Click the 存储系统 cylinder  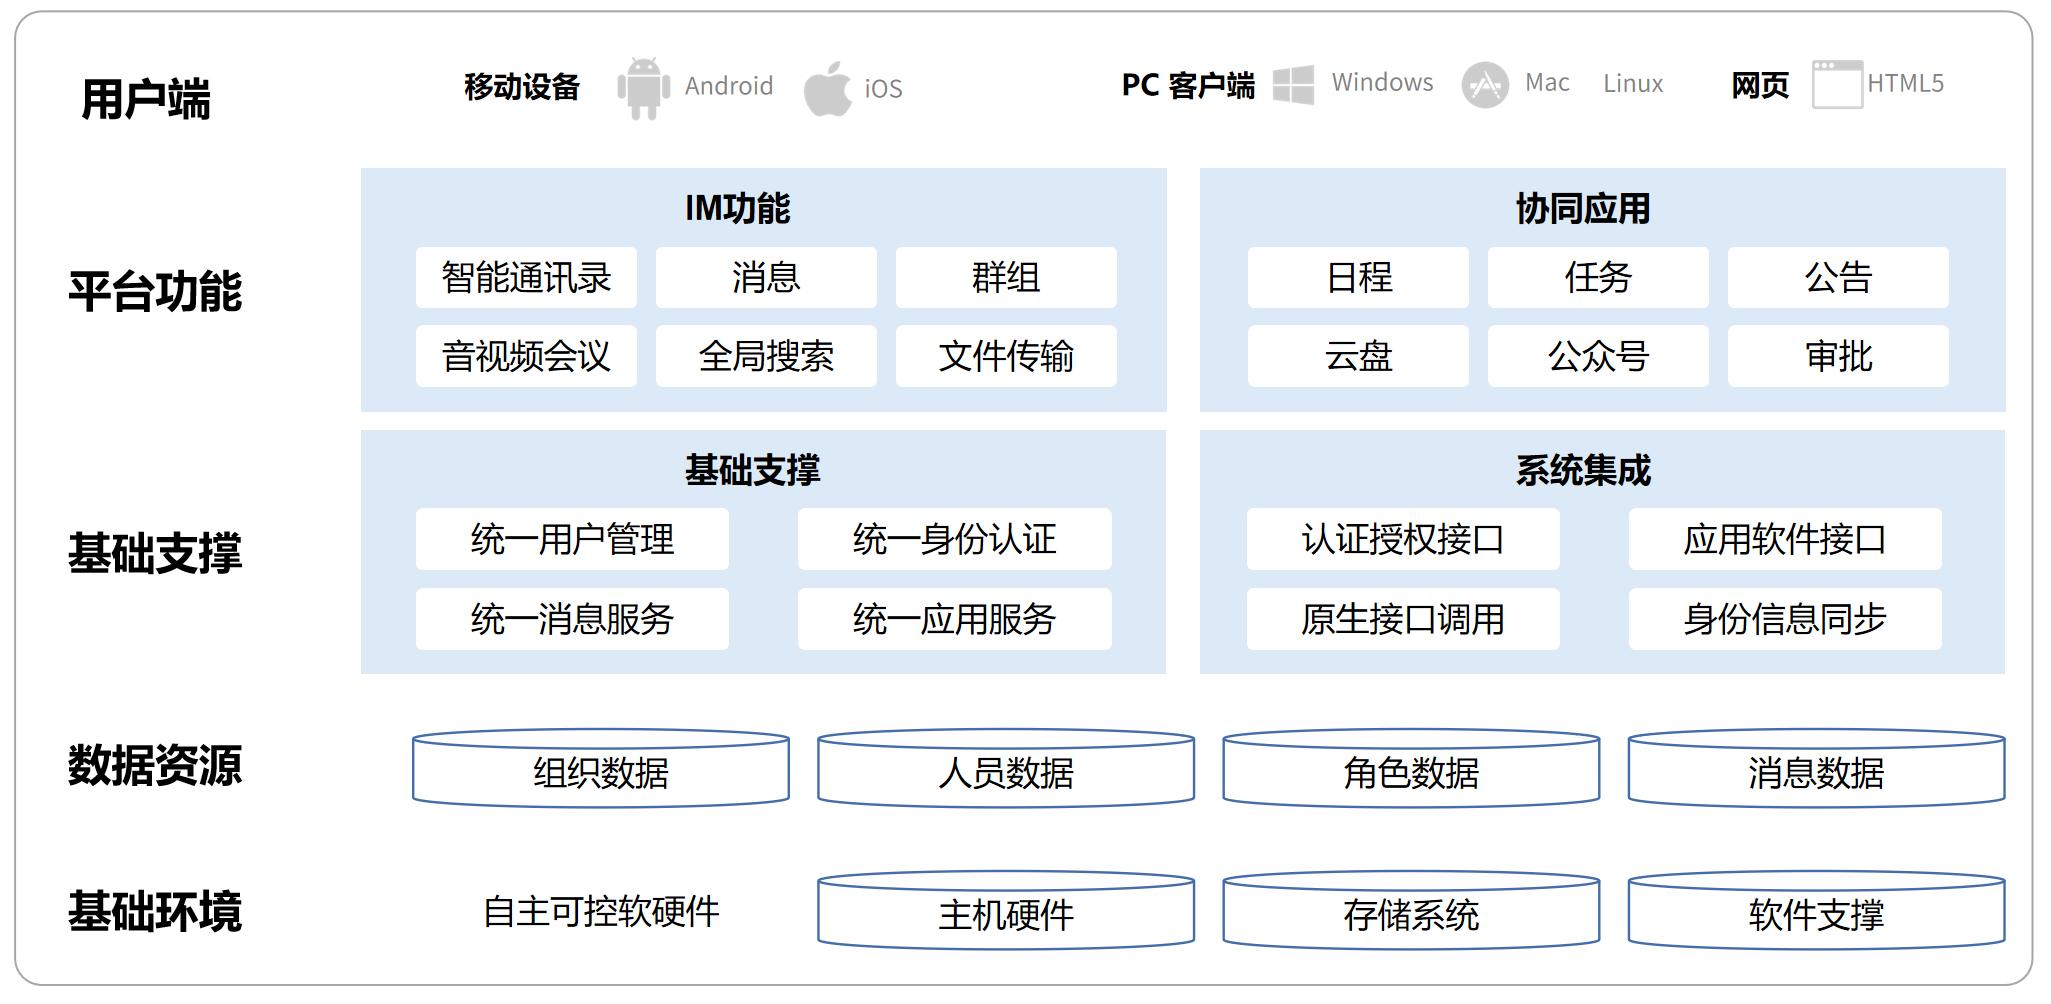coord(1411,910)
